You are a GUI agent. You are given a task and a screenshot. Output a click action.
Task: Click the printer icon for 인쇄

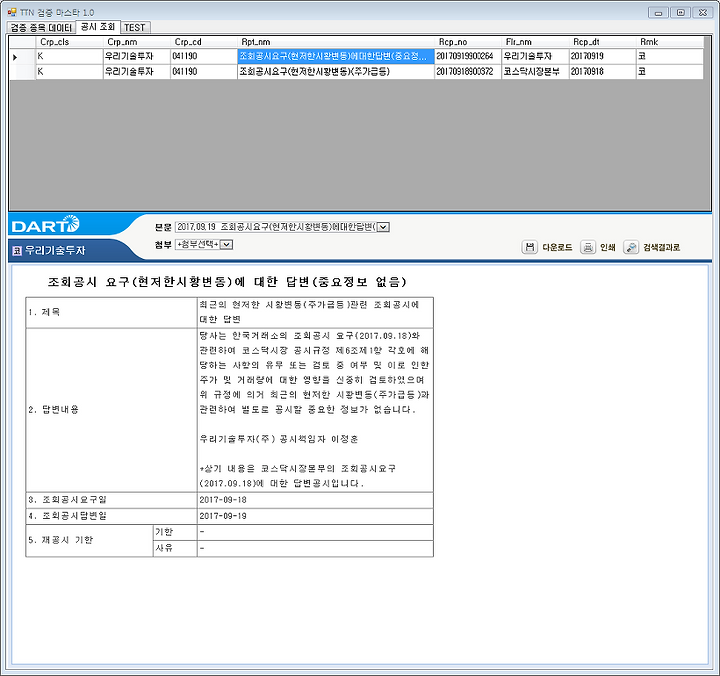point(587,247)
